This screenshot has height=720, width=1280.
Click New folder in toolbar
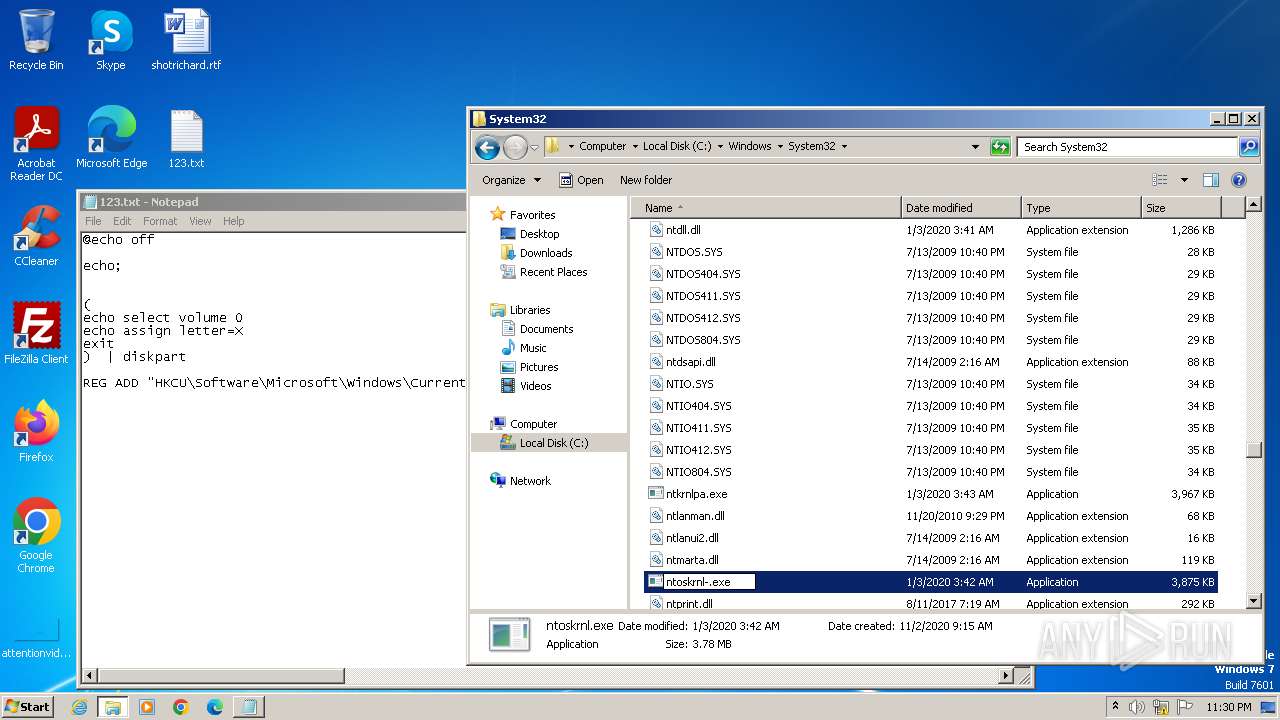pos(646,180)
